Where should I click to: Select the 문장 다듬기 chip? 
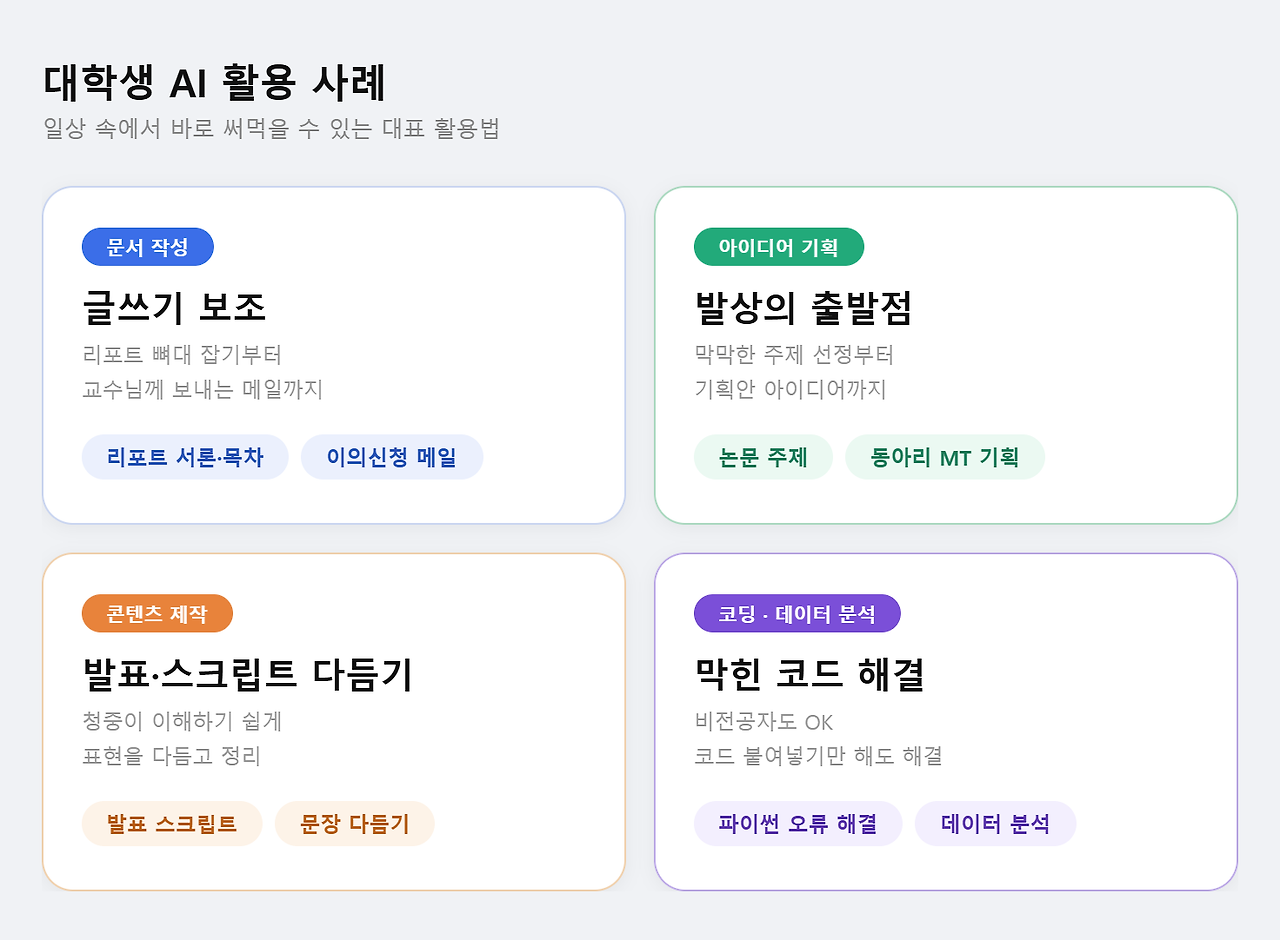355,824
